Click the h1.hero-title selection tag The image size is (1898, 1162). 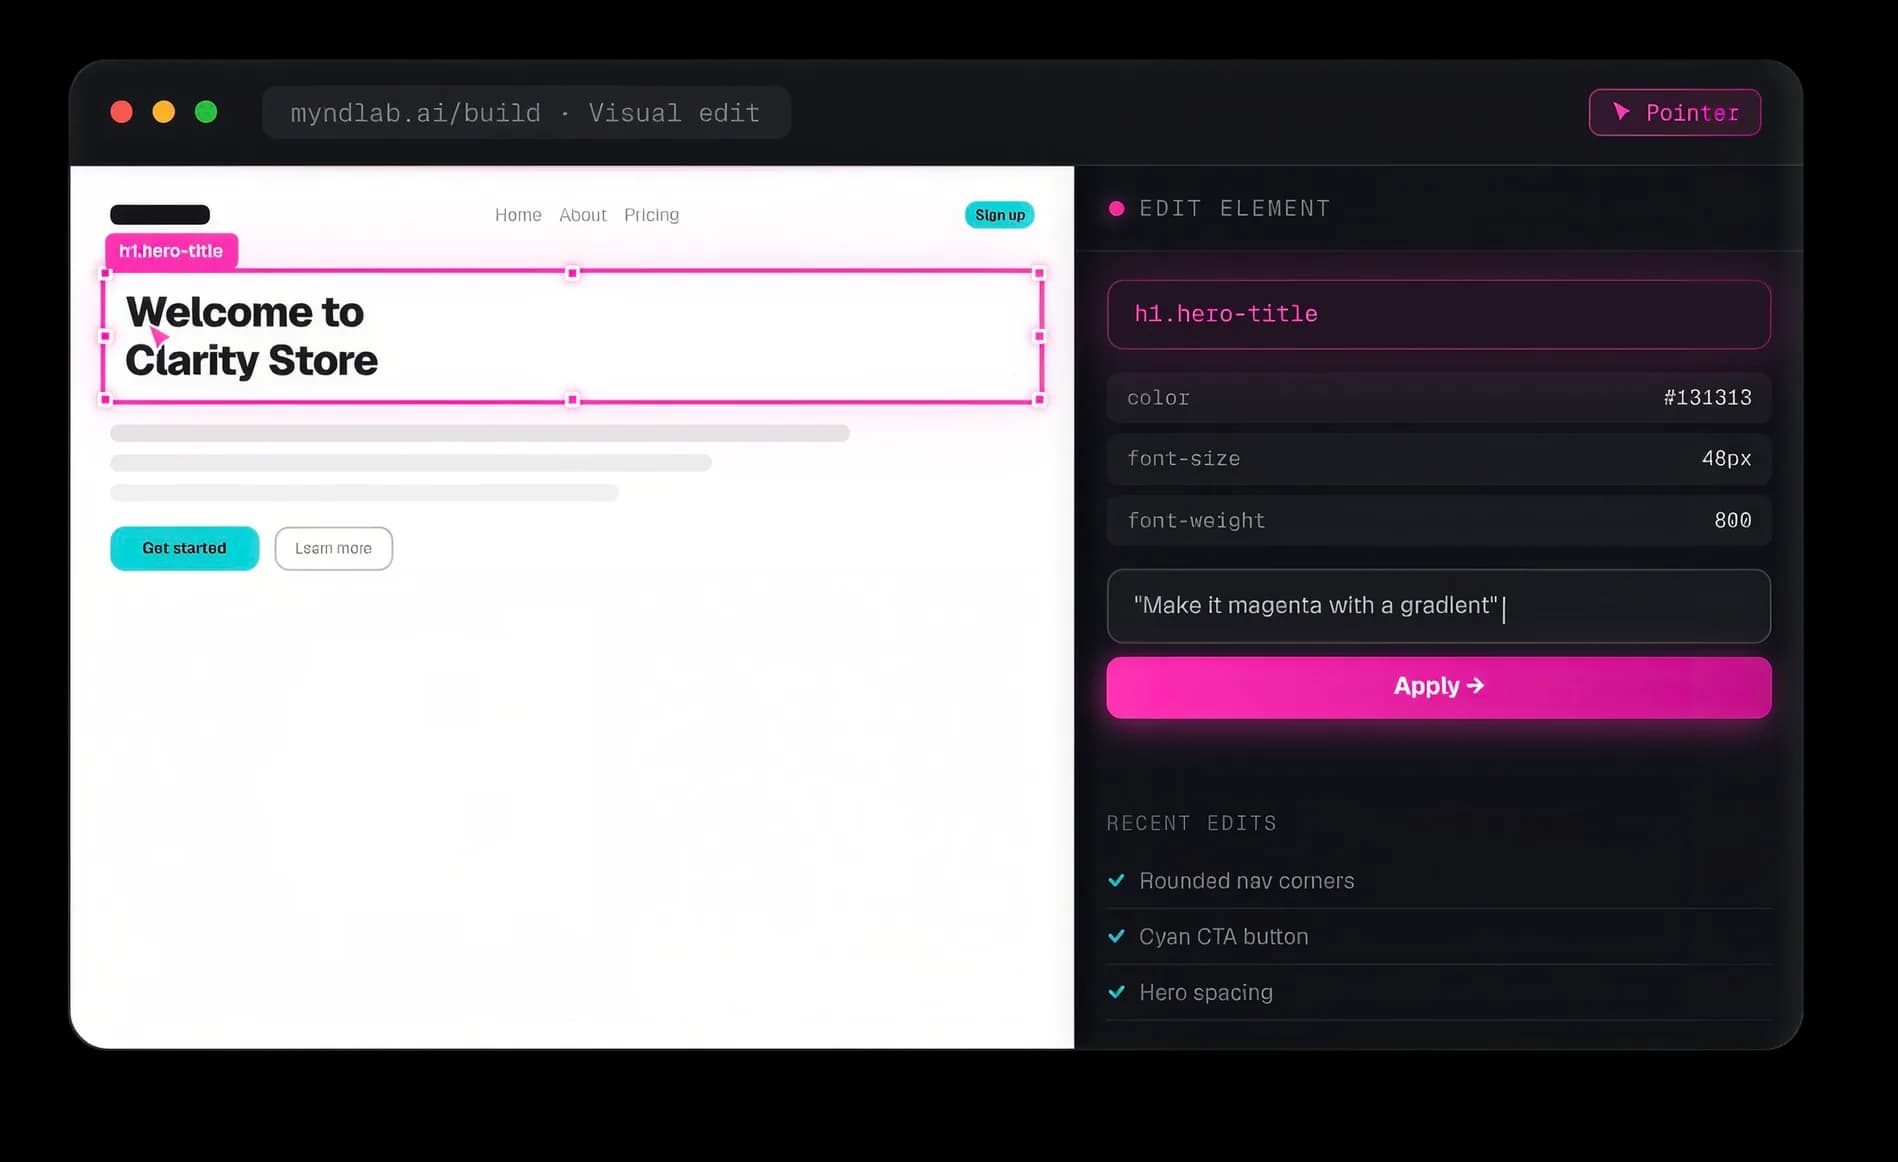[x=171, y=251]
